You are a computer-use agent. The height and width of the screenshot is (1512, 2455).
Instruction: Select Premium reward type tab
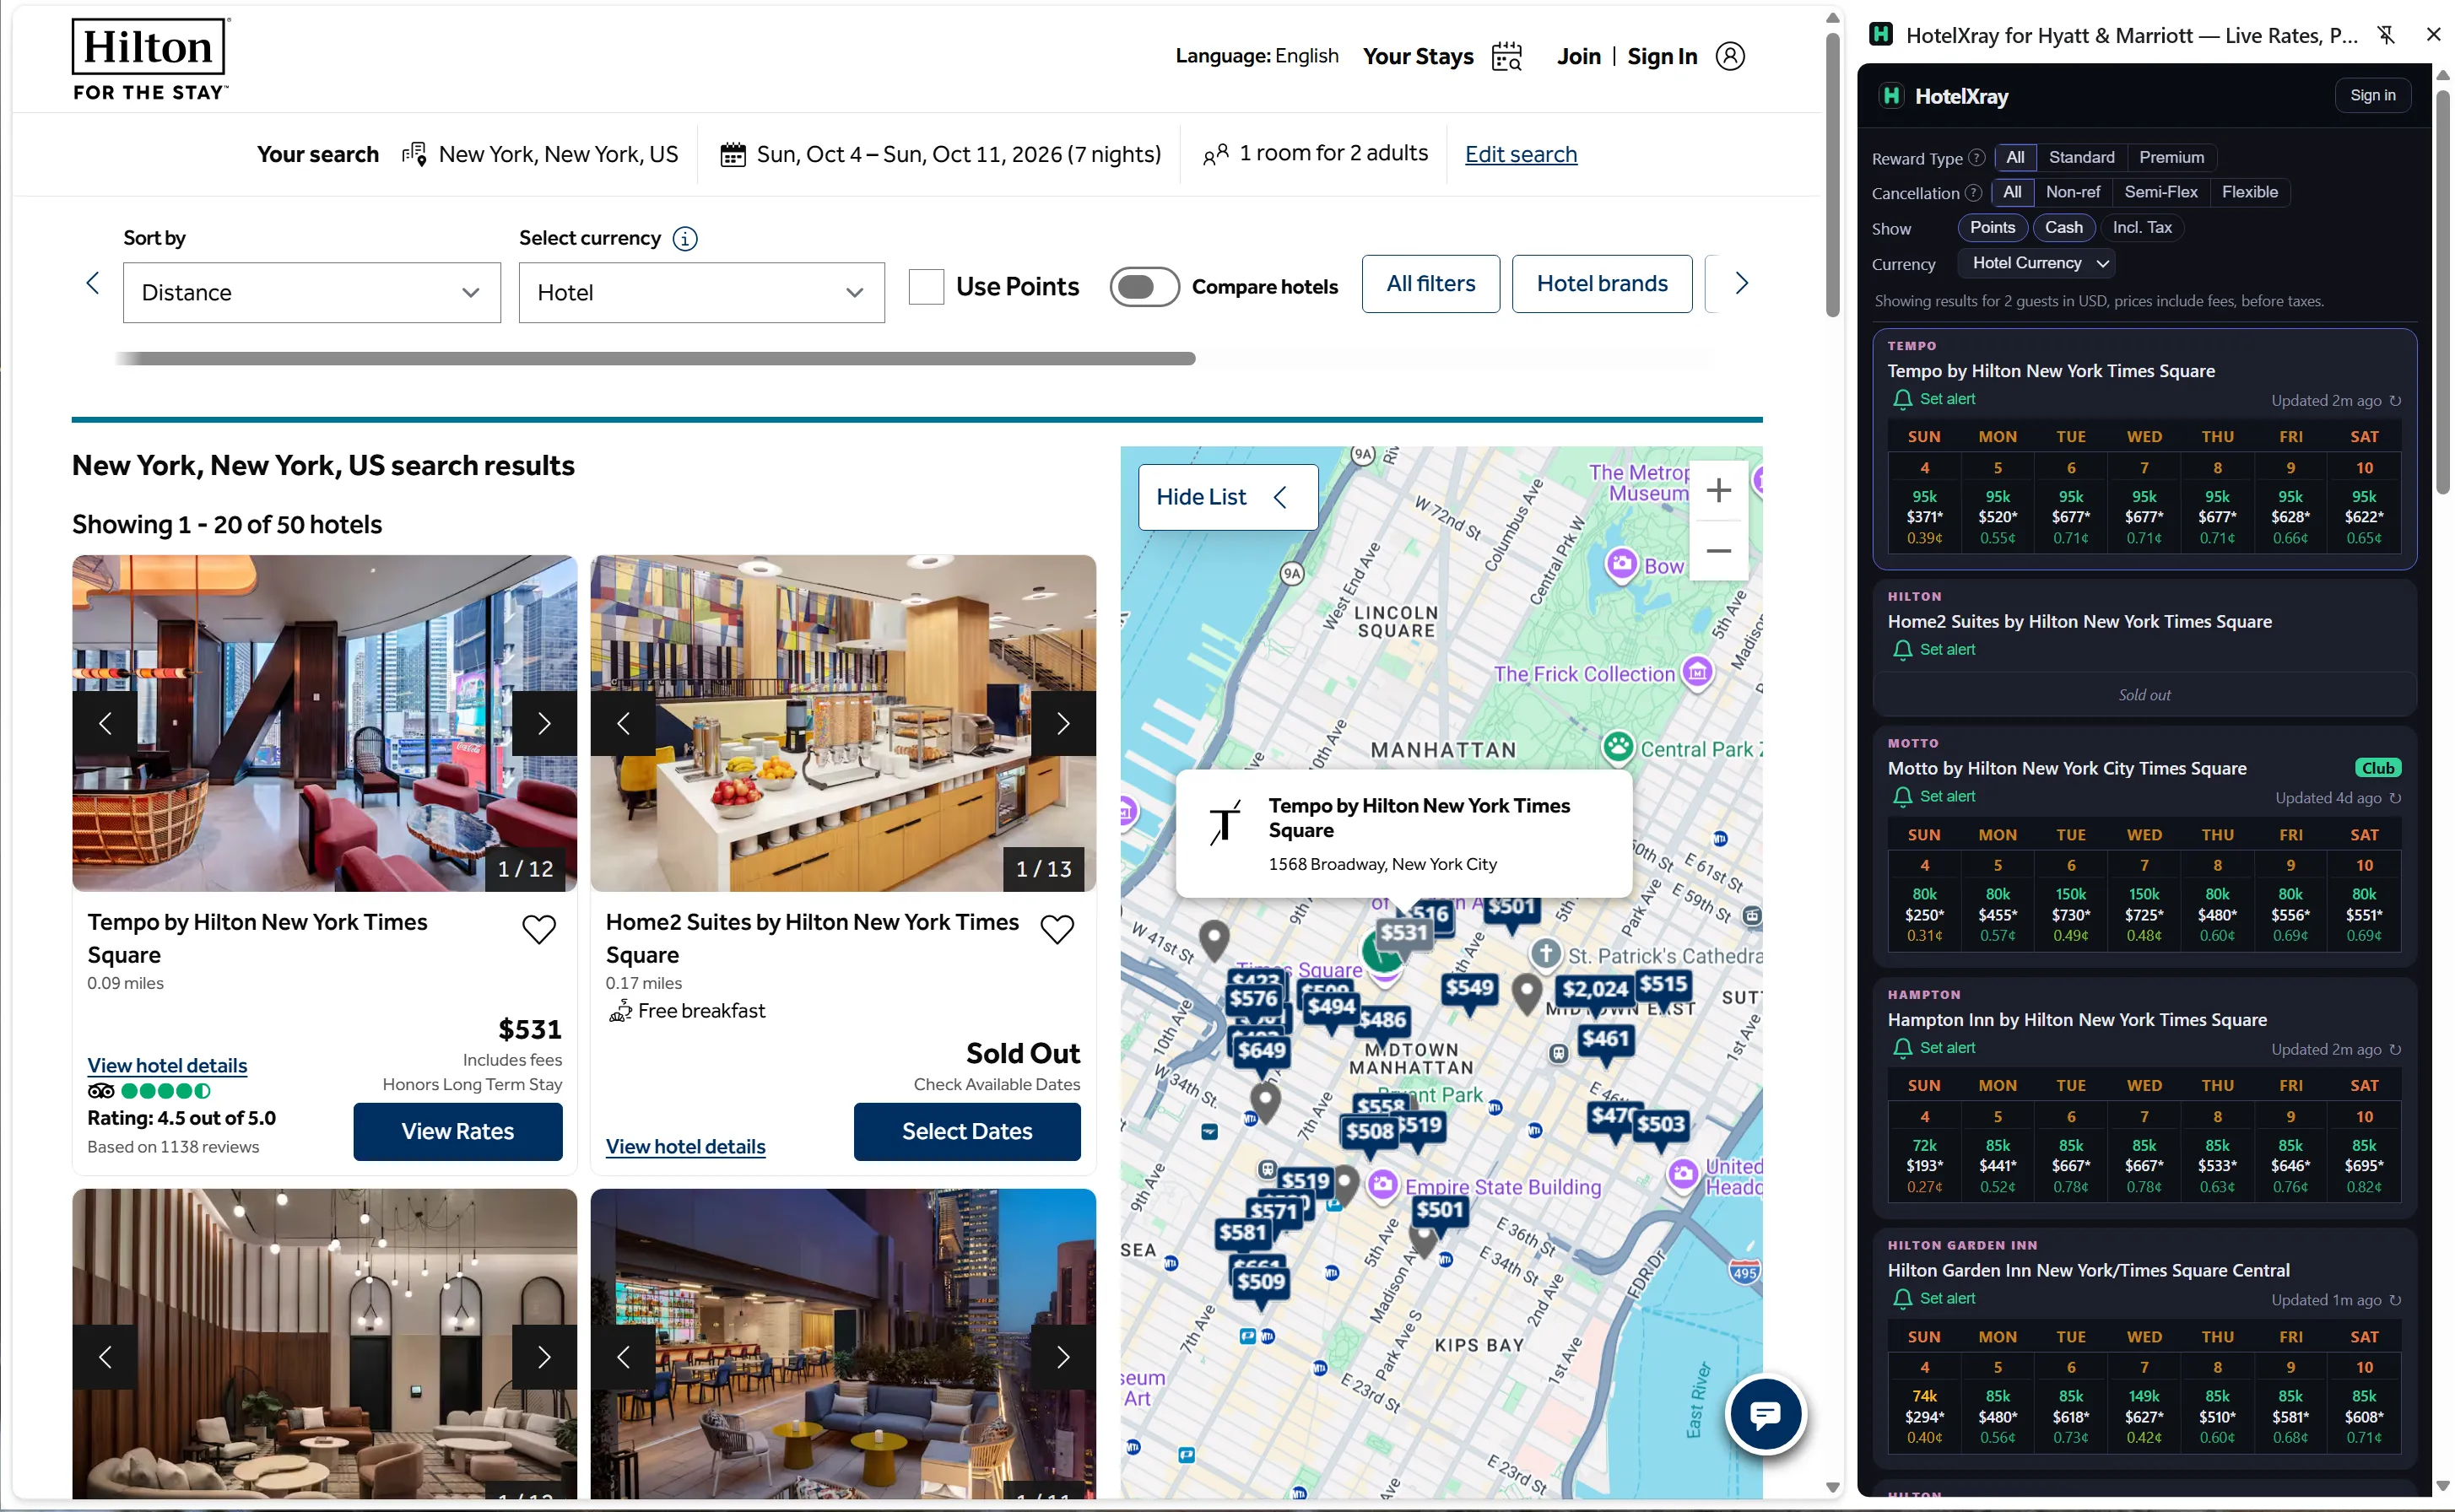coord(2171,157)
